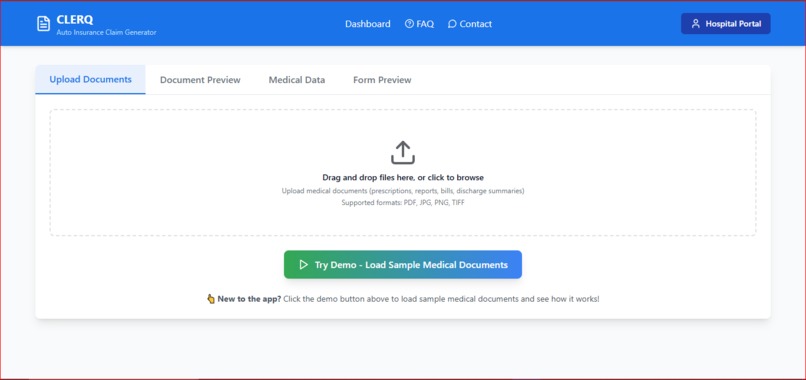Open the Dashboard link
The height and width of the screenshot is (380, 806).
[x=368, y=24]
